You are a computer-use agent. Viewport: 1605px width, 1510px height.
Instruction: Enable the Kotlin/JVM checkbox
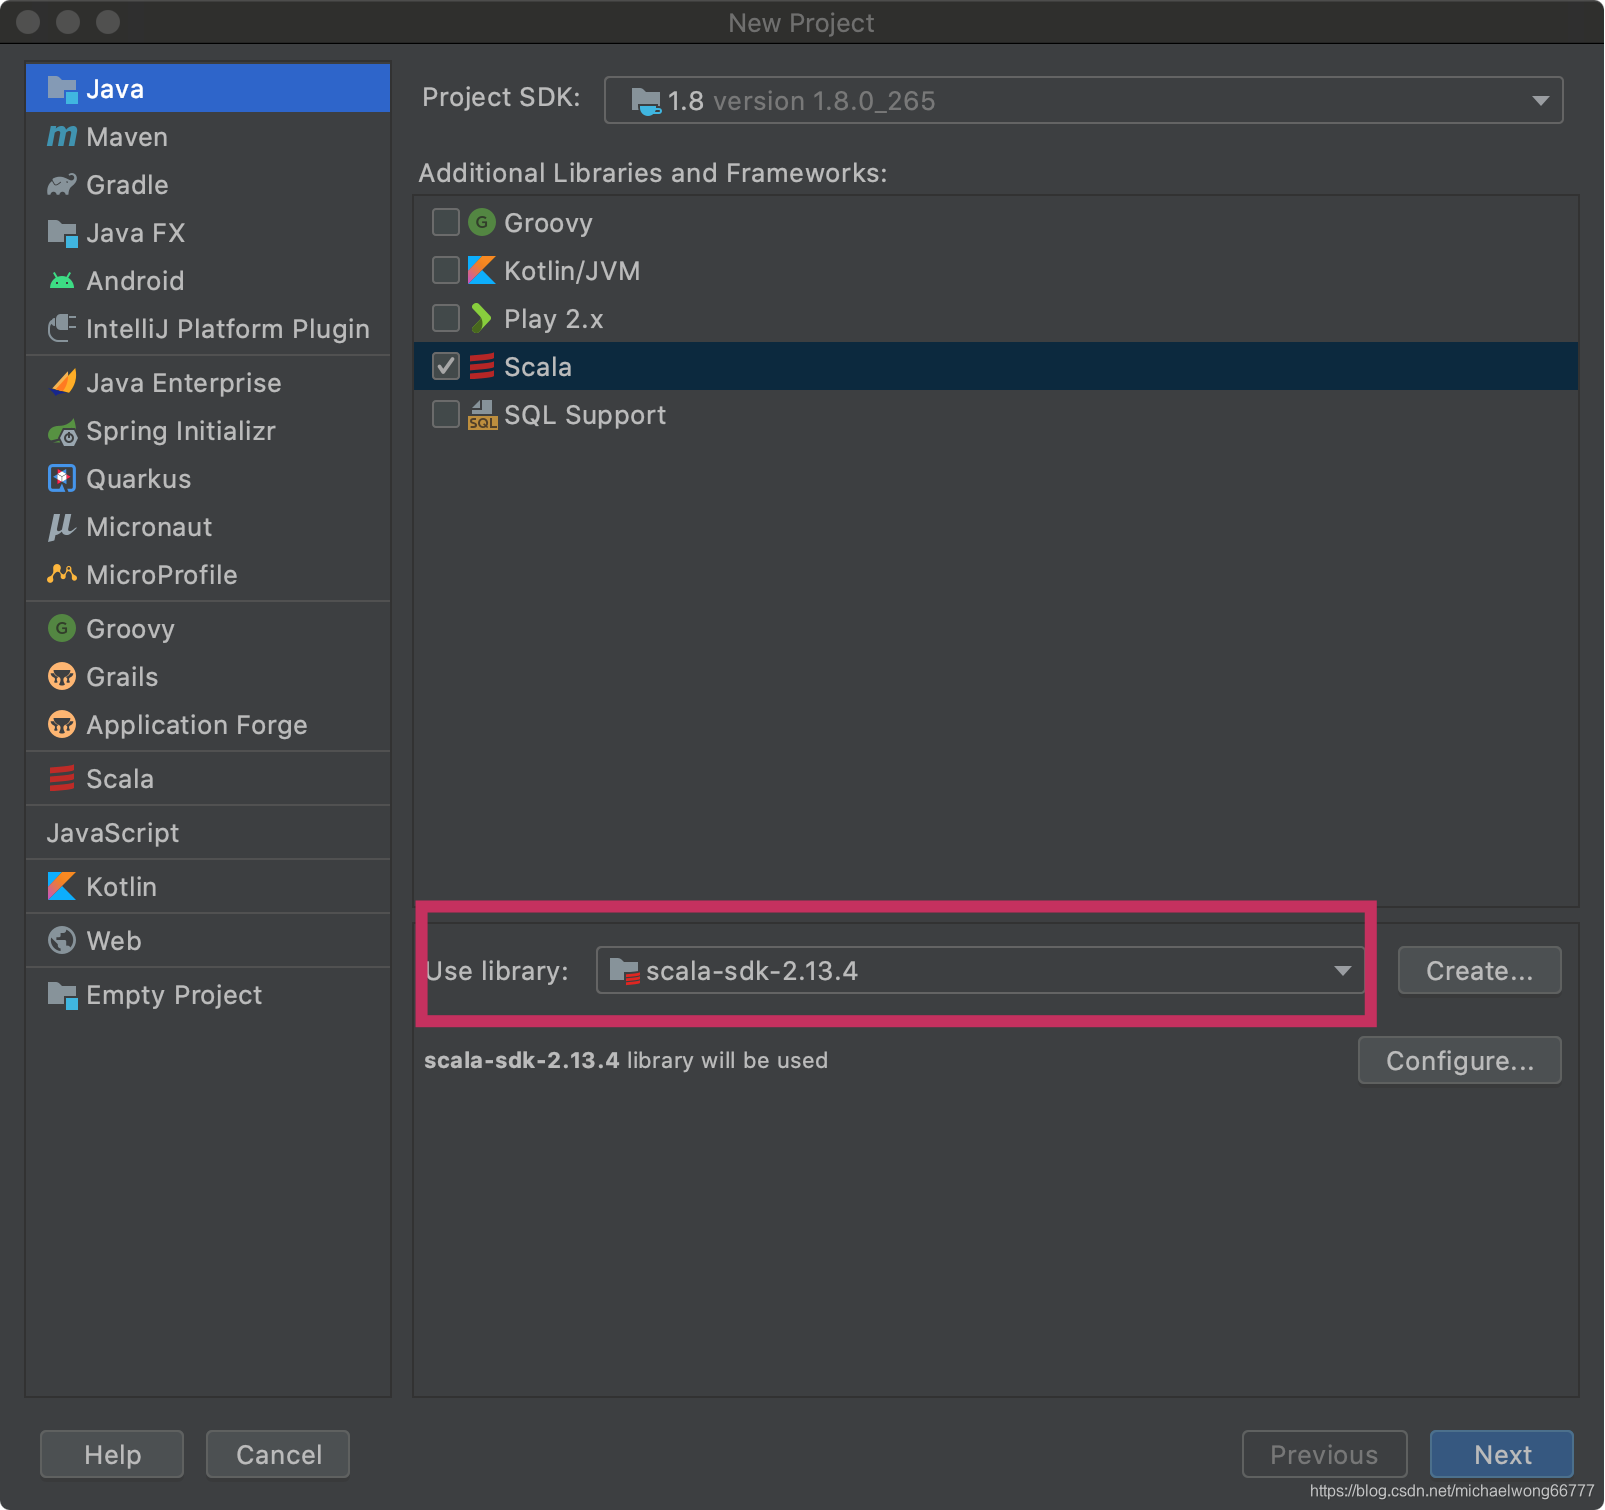[x=446, y=270]
